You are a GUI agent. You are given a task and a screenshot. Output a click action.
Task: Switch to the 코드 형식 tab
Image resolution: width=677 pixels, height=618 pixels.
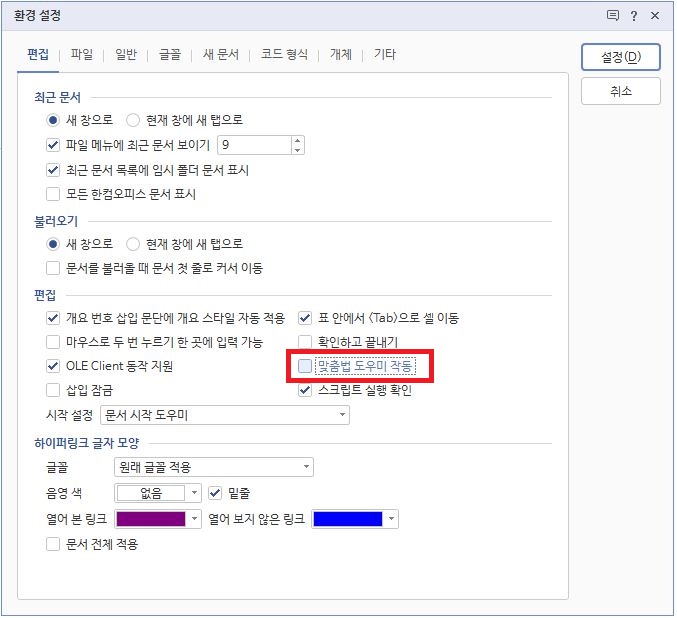click(x=284, y=54)
